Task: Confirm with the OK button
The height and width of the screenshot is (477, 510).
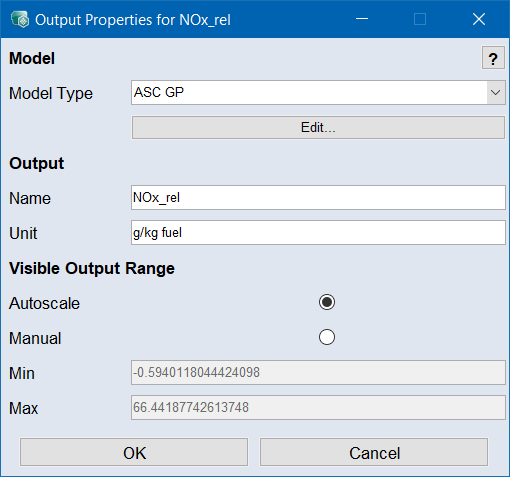Action: coord(134,452)
